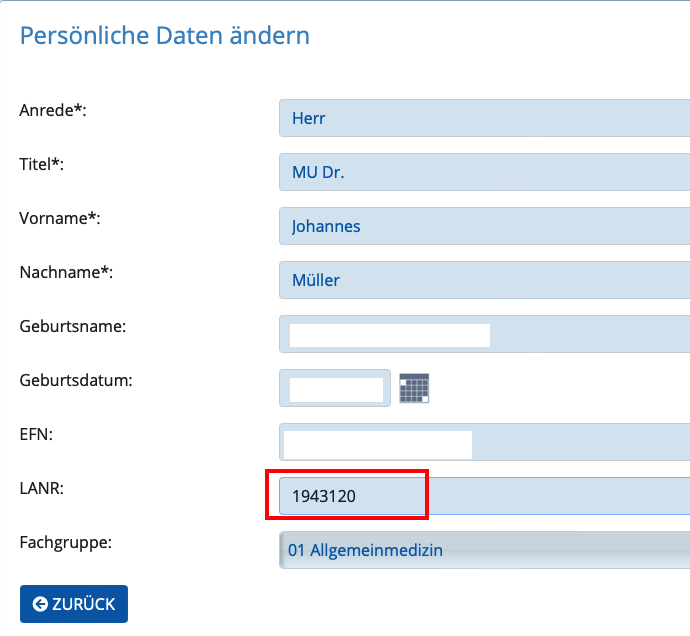Click the 'Nachname*:' label text

pyautogui.click(x=66, y=272)
